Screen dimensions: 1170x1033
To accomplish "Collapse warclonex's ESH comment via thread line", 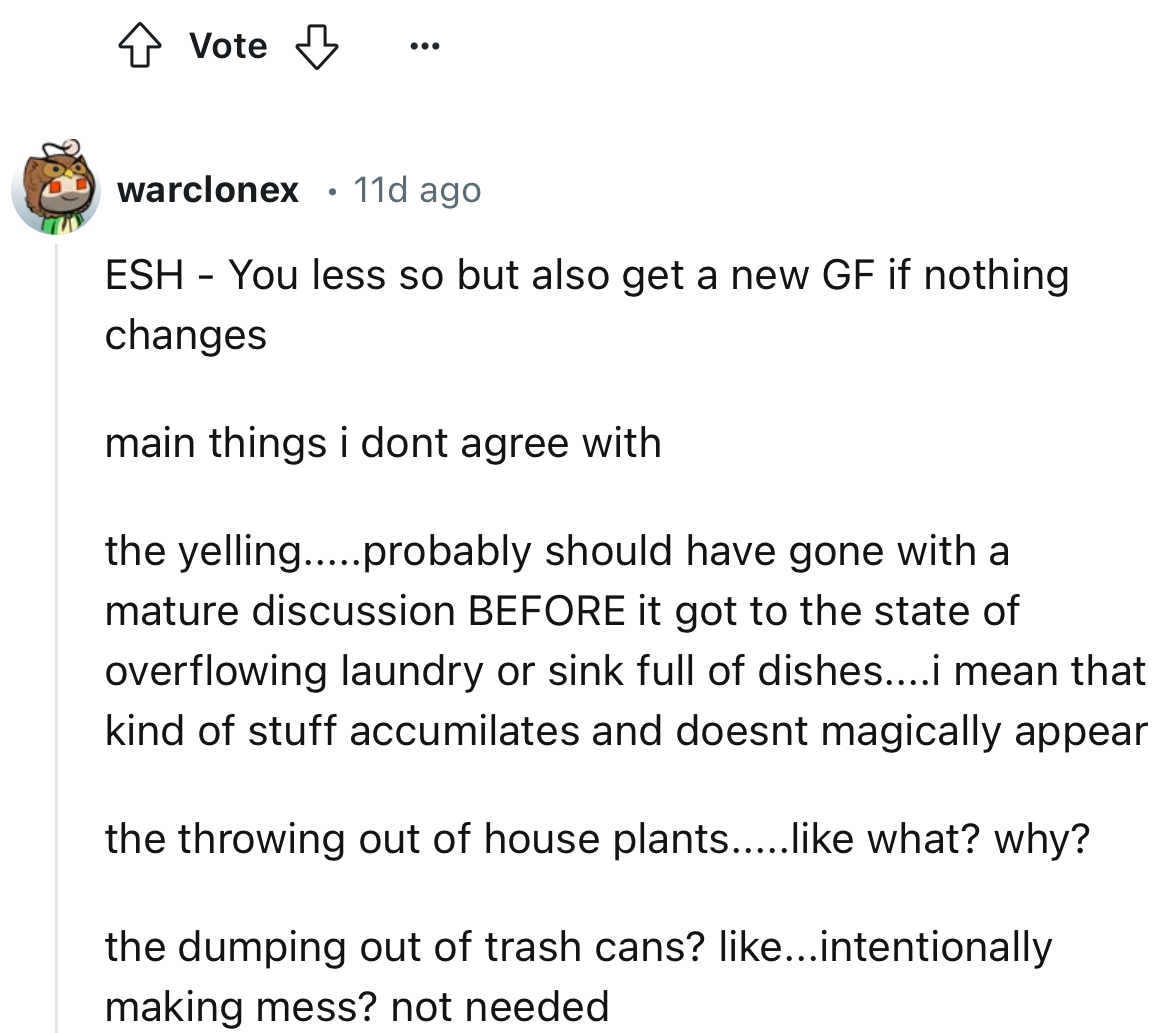I will [x=57, y=600].
